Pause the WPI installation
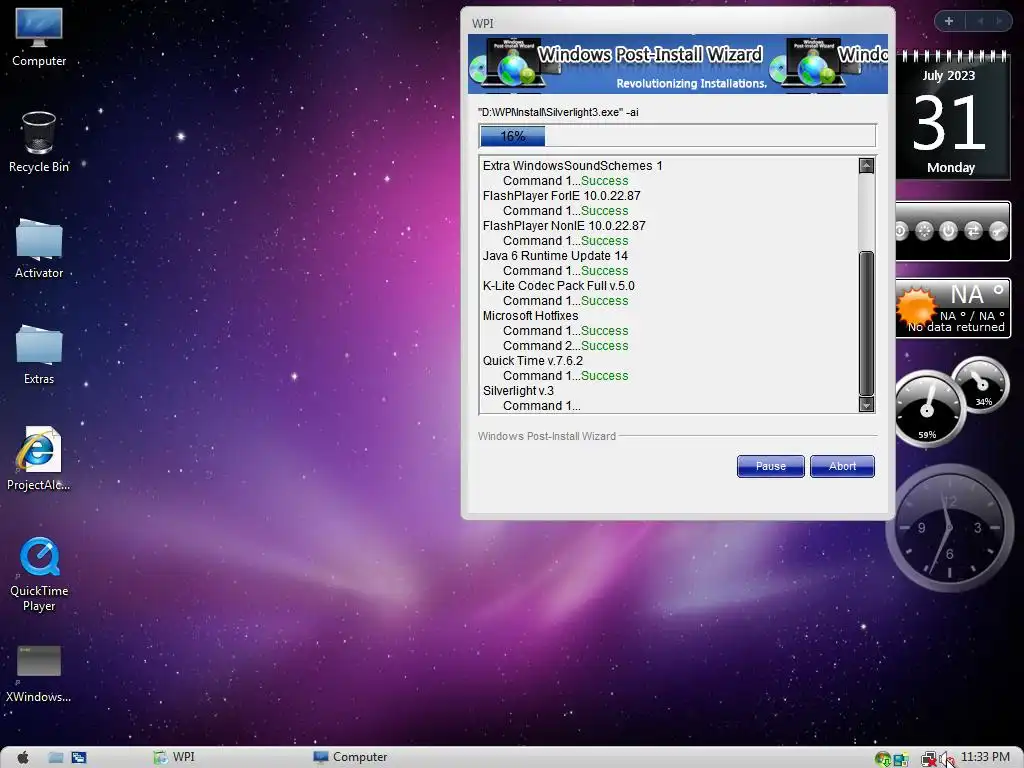The height and width of the screenshot is (768, 1024). tap(771, 466)
